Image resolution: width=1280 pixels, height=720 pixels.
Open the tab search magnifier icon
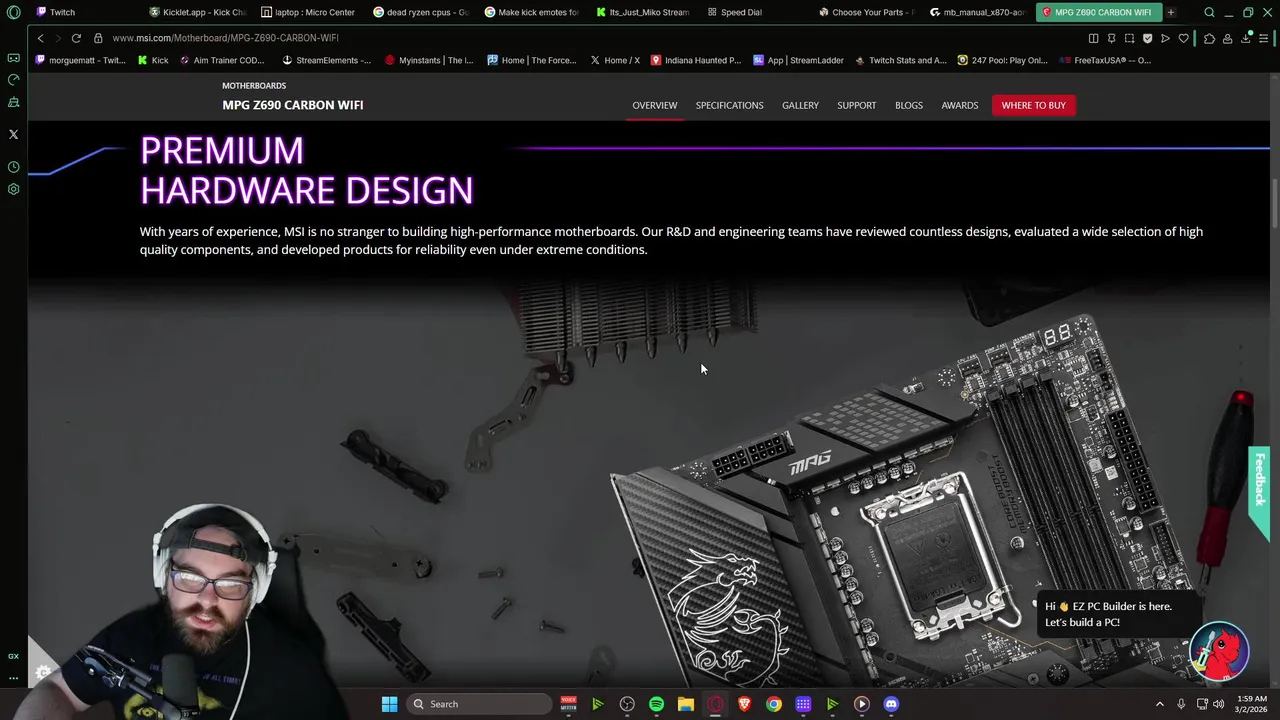(x=1209, y=12)
